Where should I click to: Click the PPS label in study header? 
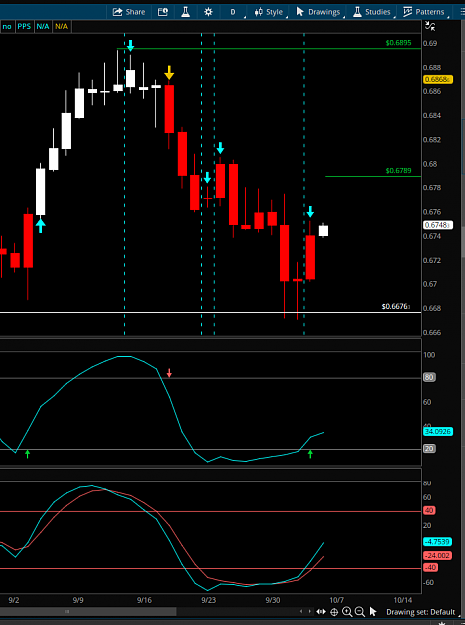coord(24,27)
